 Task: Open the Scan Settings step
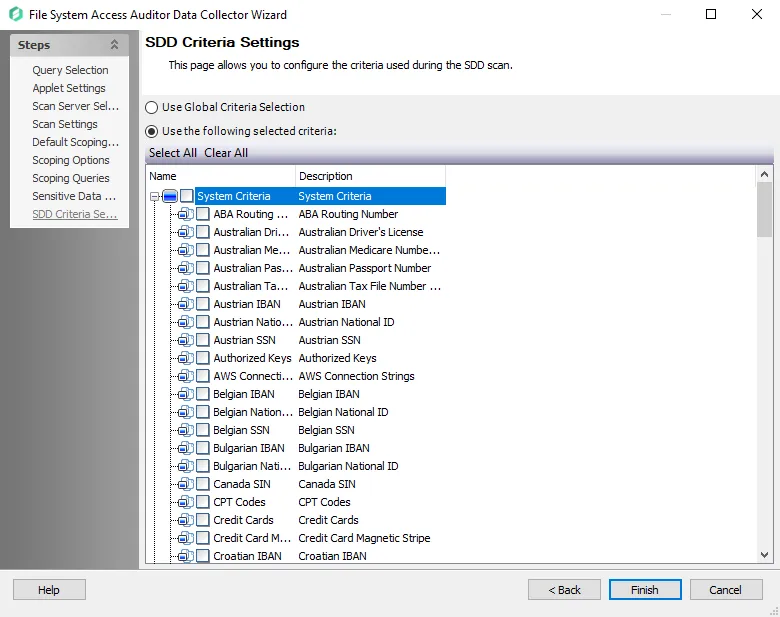pos(65,124)
